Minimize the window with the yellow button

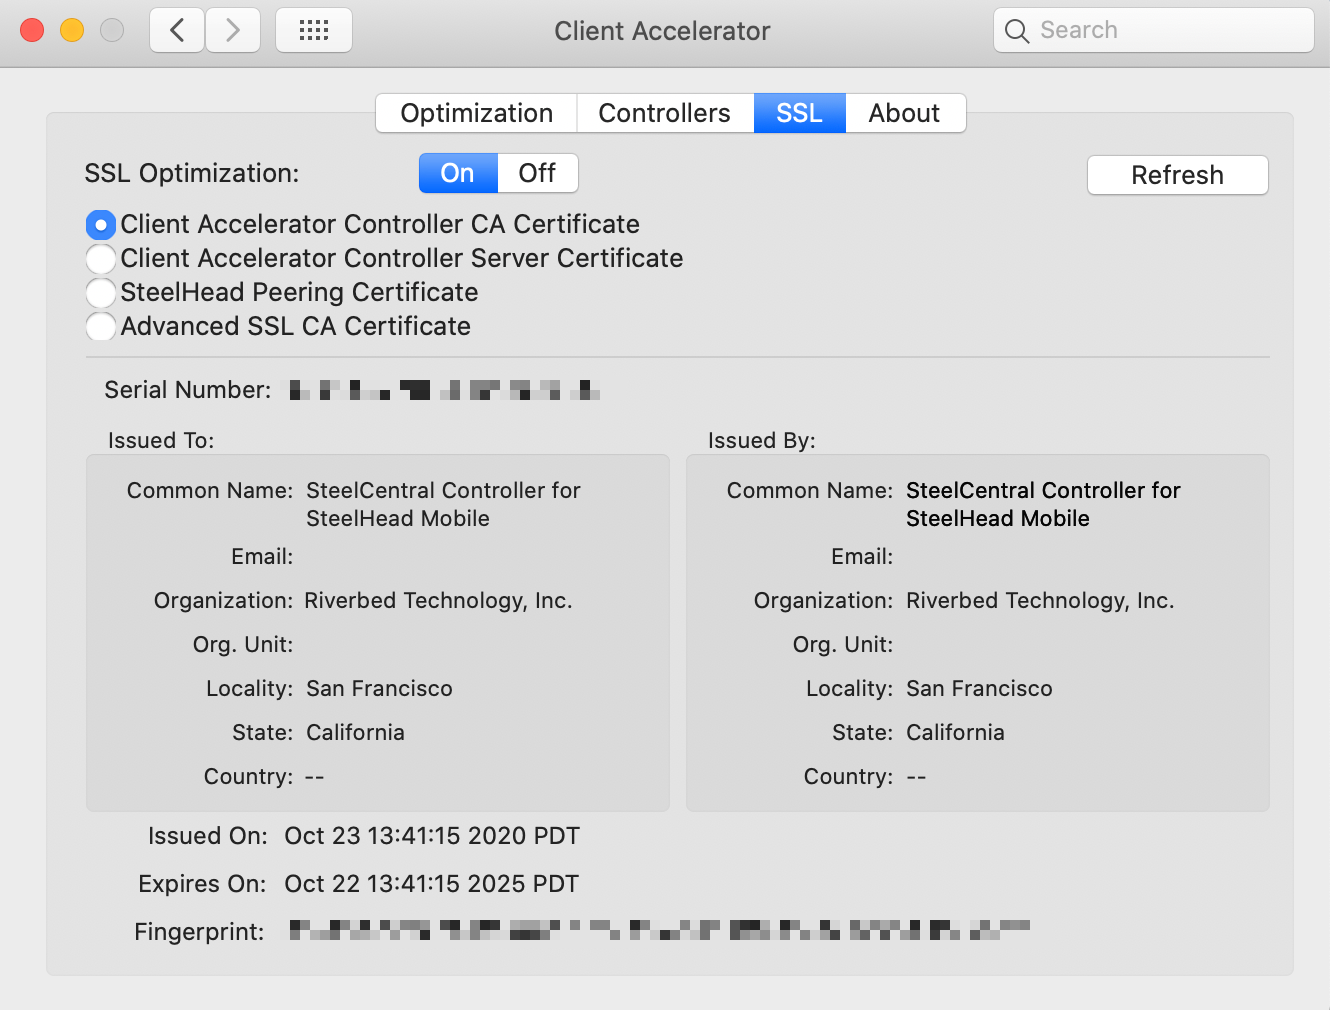pyautogui.click(x=72, y=30)
